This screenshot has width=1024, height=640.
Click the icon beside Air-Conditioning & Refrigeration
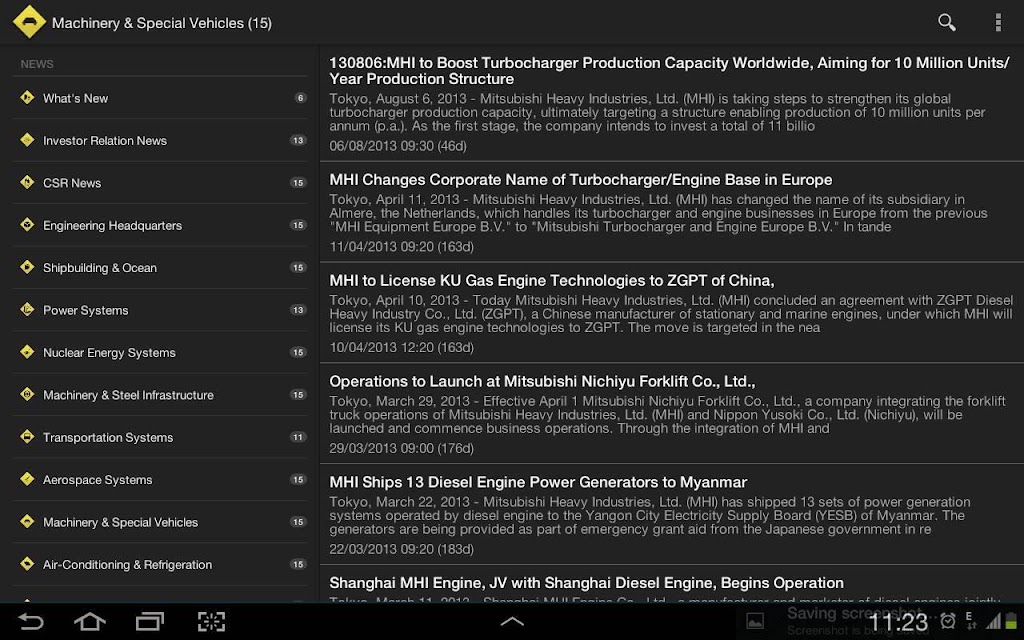pyautogui.click(x=27, y=564)
